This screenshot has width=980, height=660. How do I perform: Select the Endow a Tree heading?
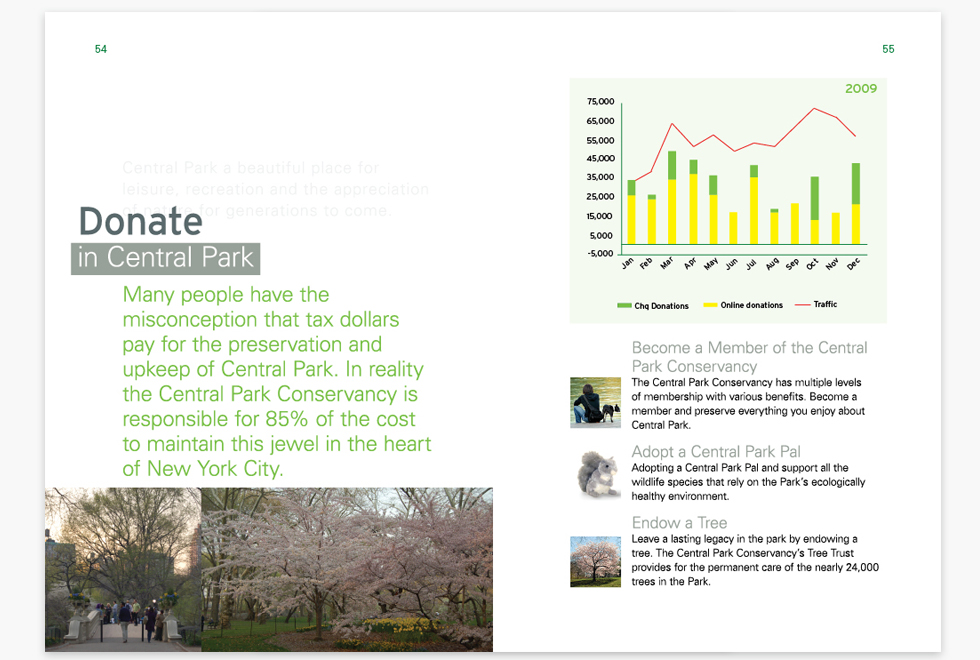click(679, 523)
